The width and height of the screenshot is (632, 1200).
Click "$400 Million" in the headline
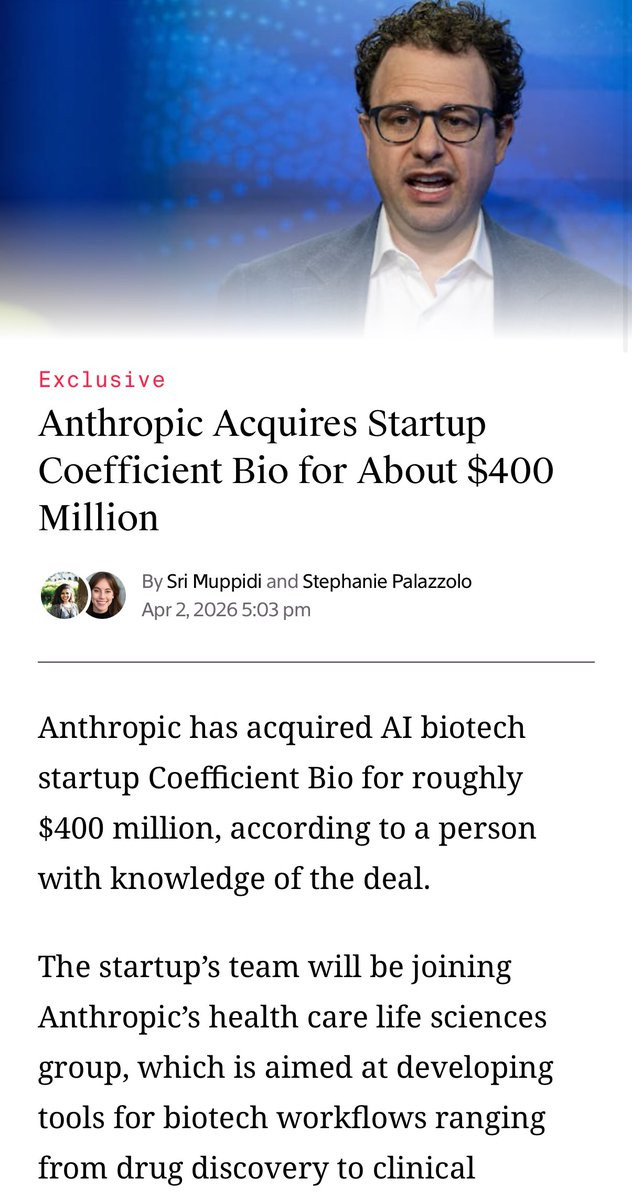point(295,494)
